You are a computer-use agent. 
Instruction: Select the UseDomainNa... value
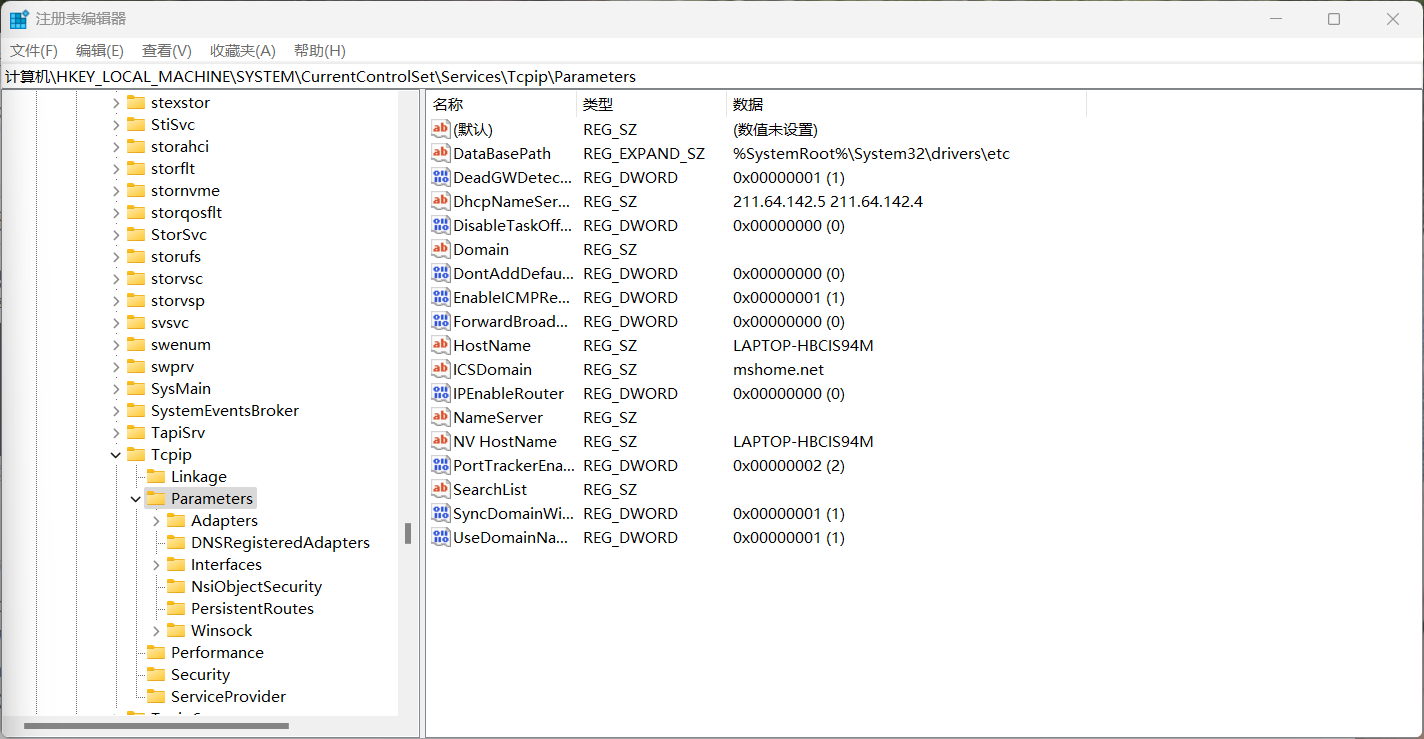pyautogui.click(x=511, y=537)
